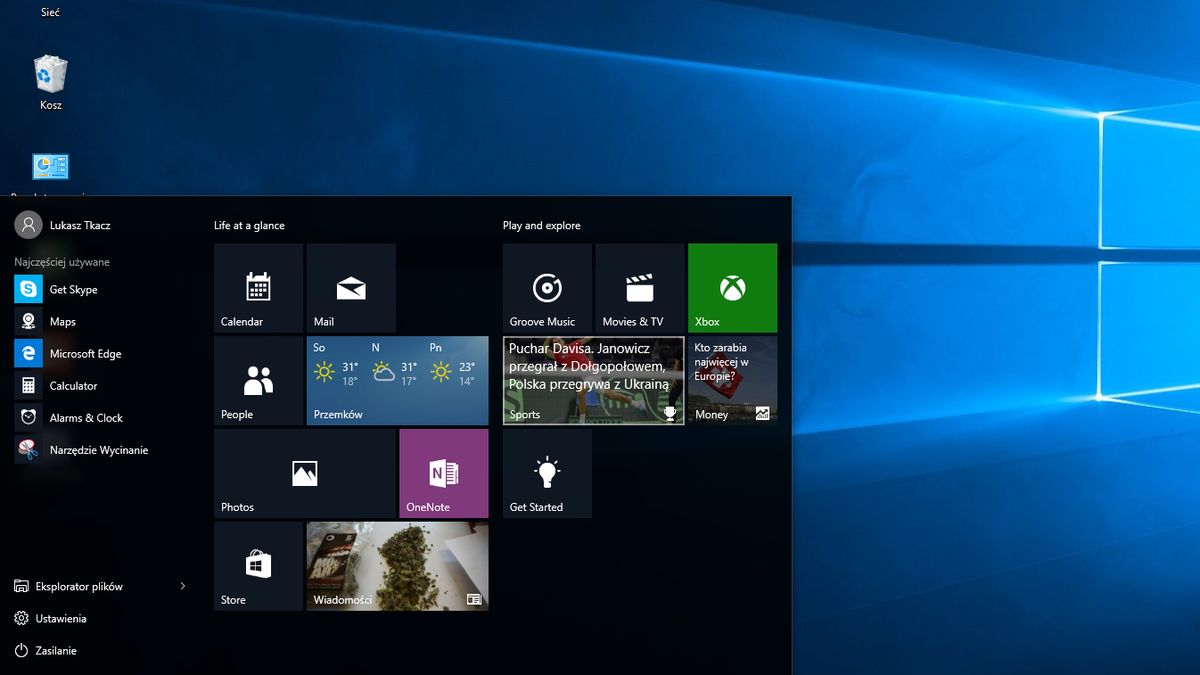Open the Money news tile
Viewport: 1200px width, 675px height.
coord(733,381)
